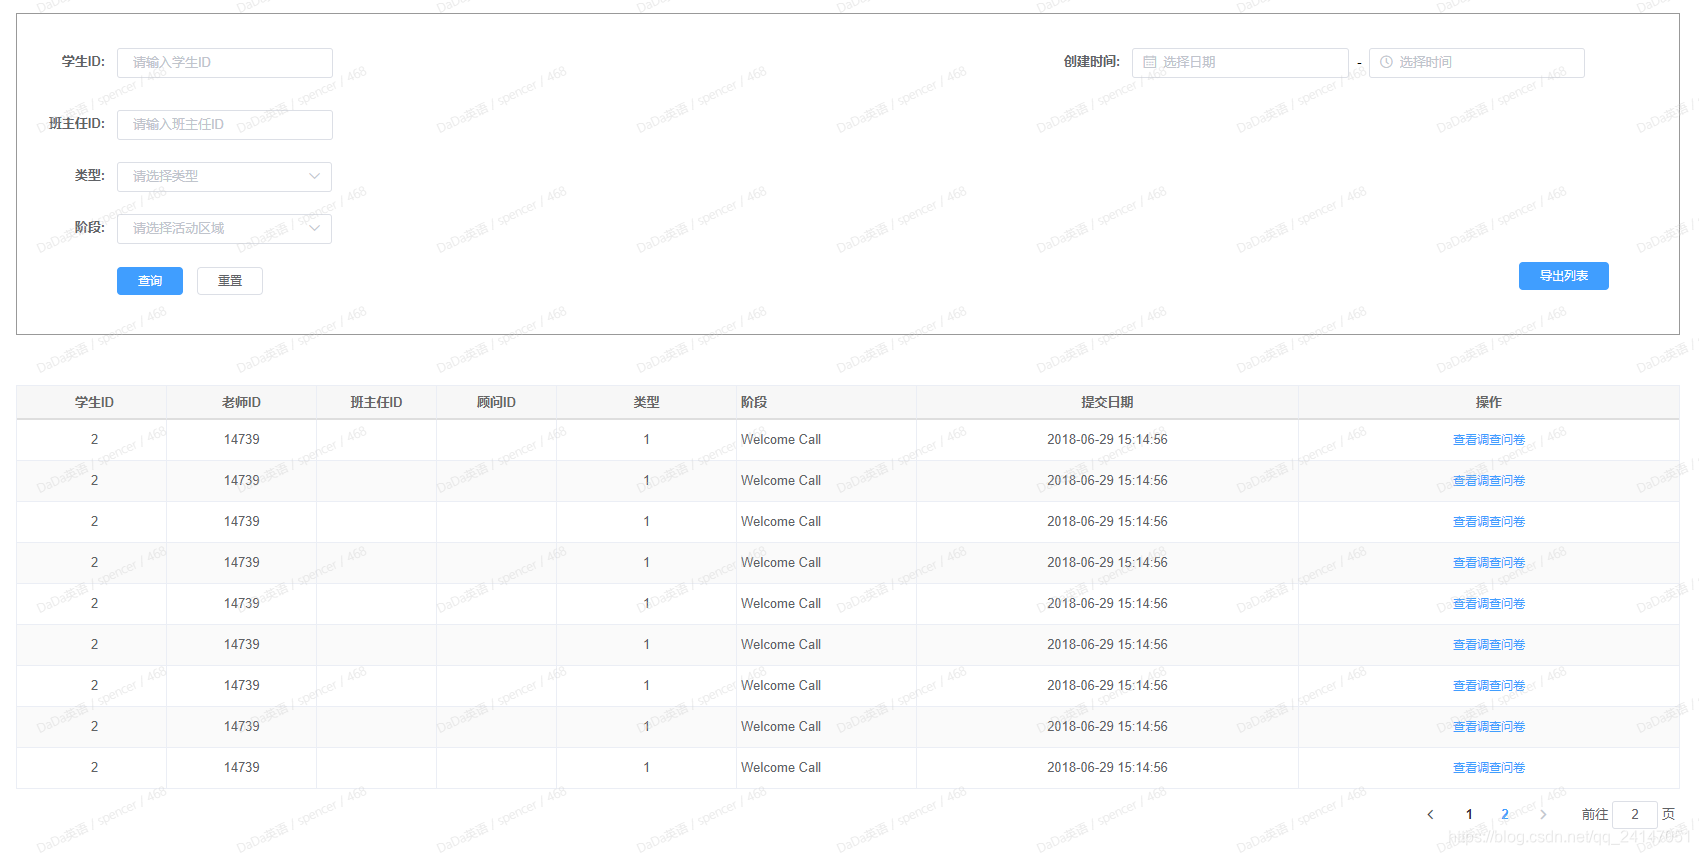1699x855 pixels.
Task: Open the 阶段 dropdown (请选择活动区域)
Action: click(224, 228)
